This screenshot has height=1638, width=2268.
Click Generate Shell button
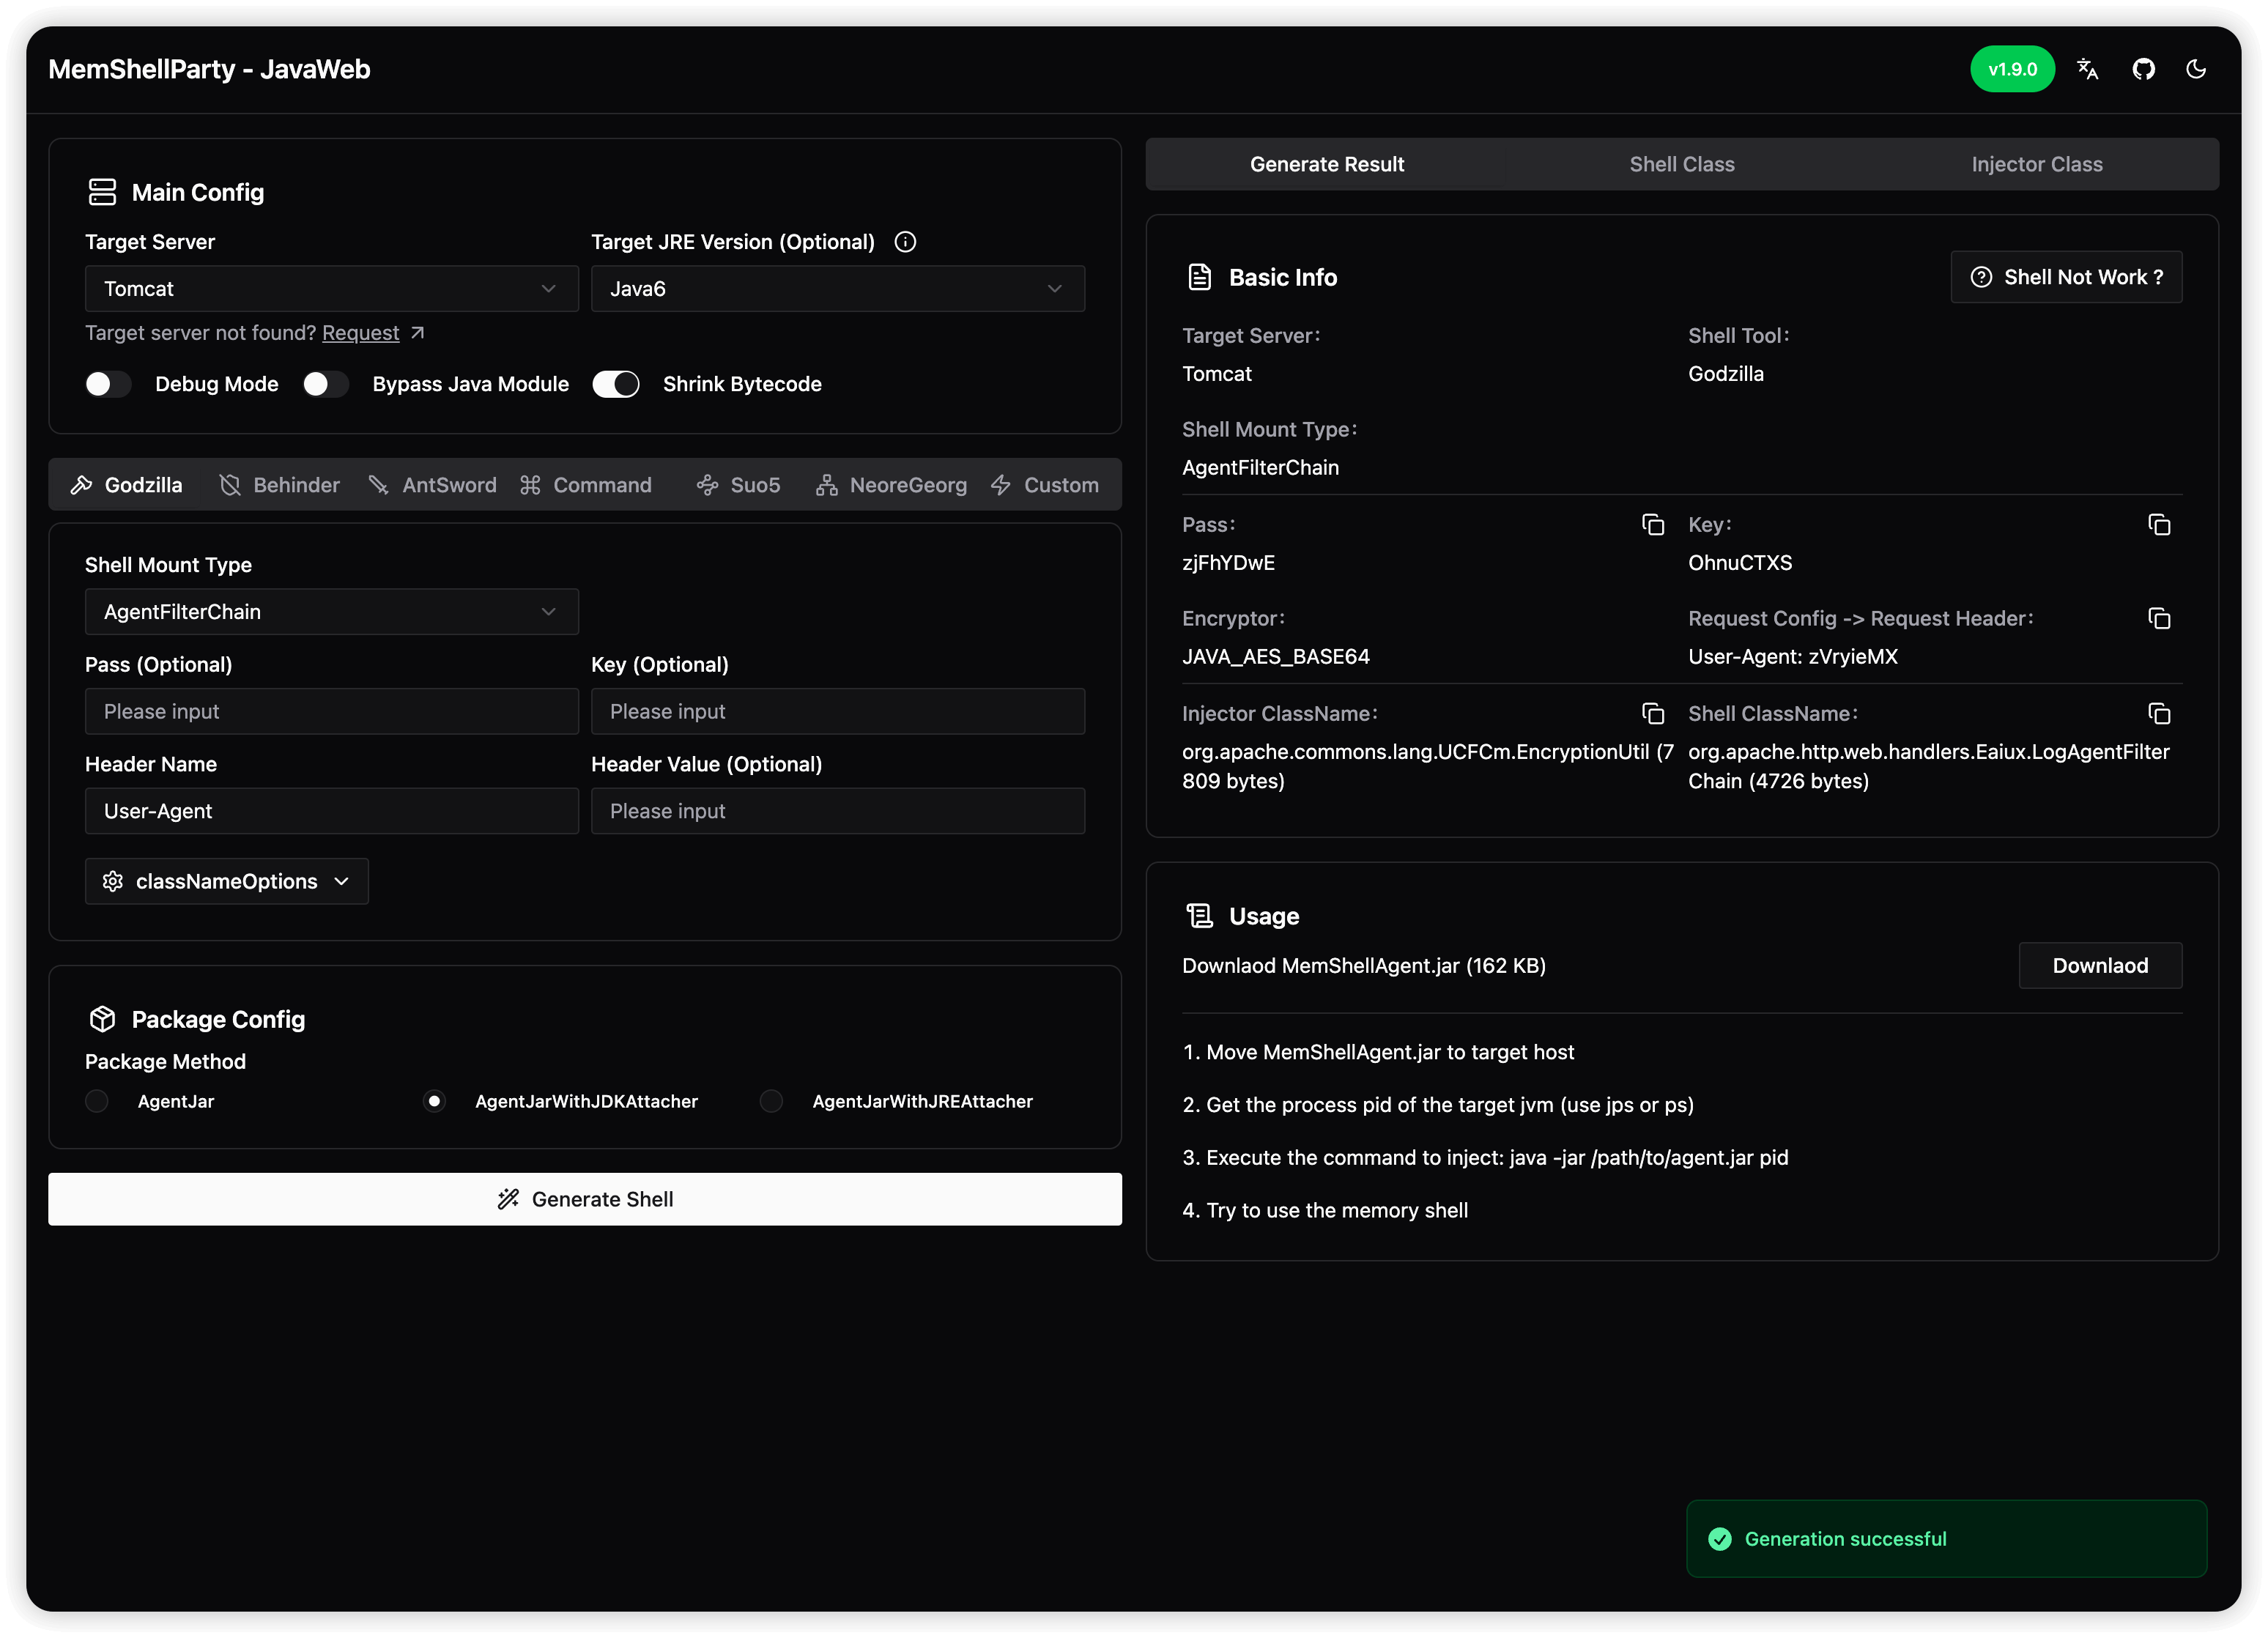(x=585, y=1199)
